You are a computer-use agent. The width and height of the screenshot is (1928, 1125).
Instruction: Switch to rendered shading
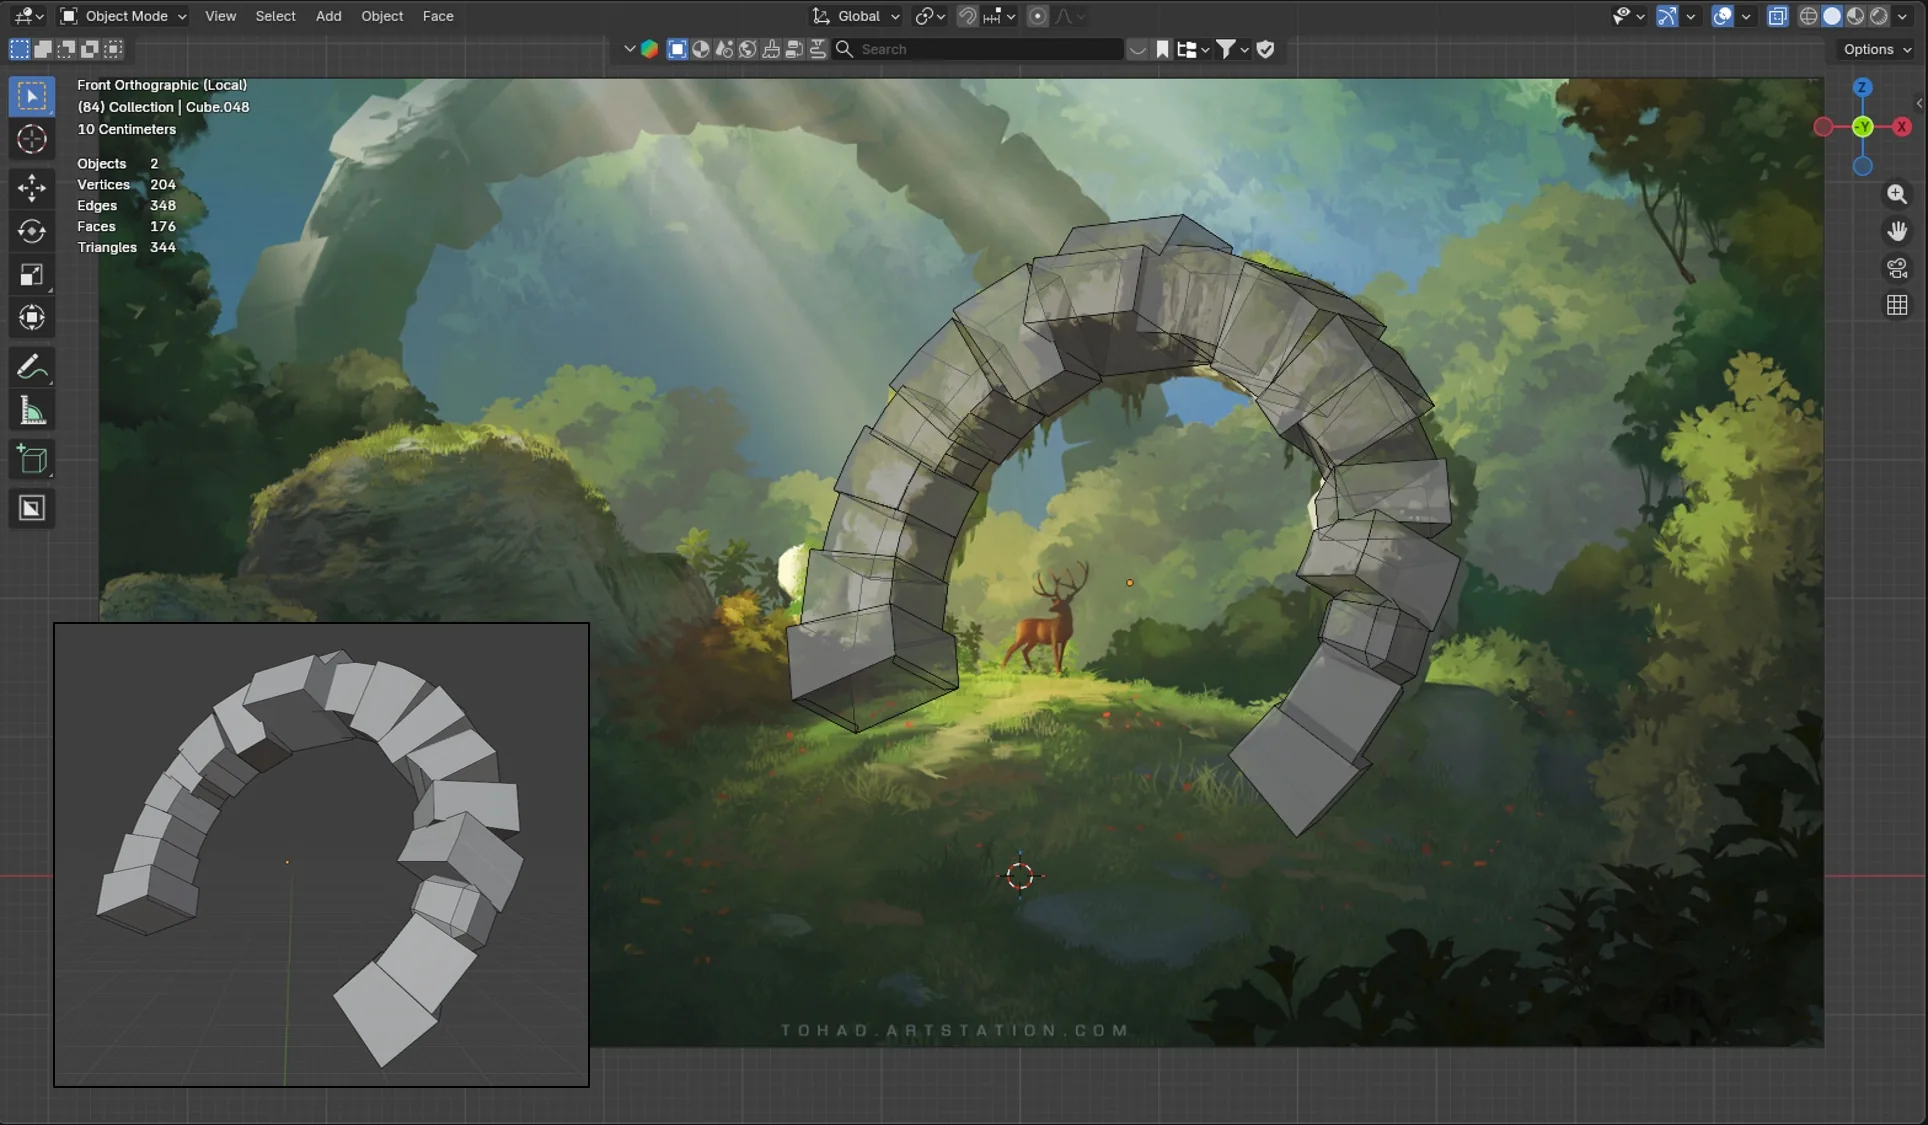(1879, 16)
